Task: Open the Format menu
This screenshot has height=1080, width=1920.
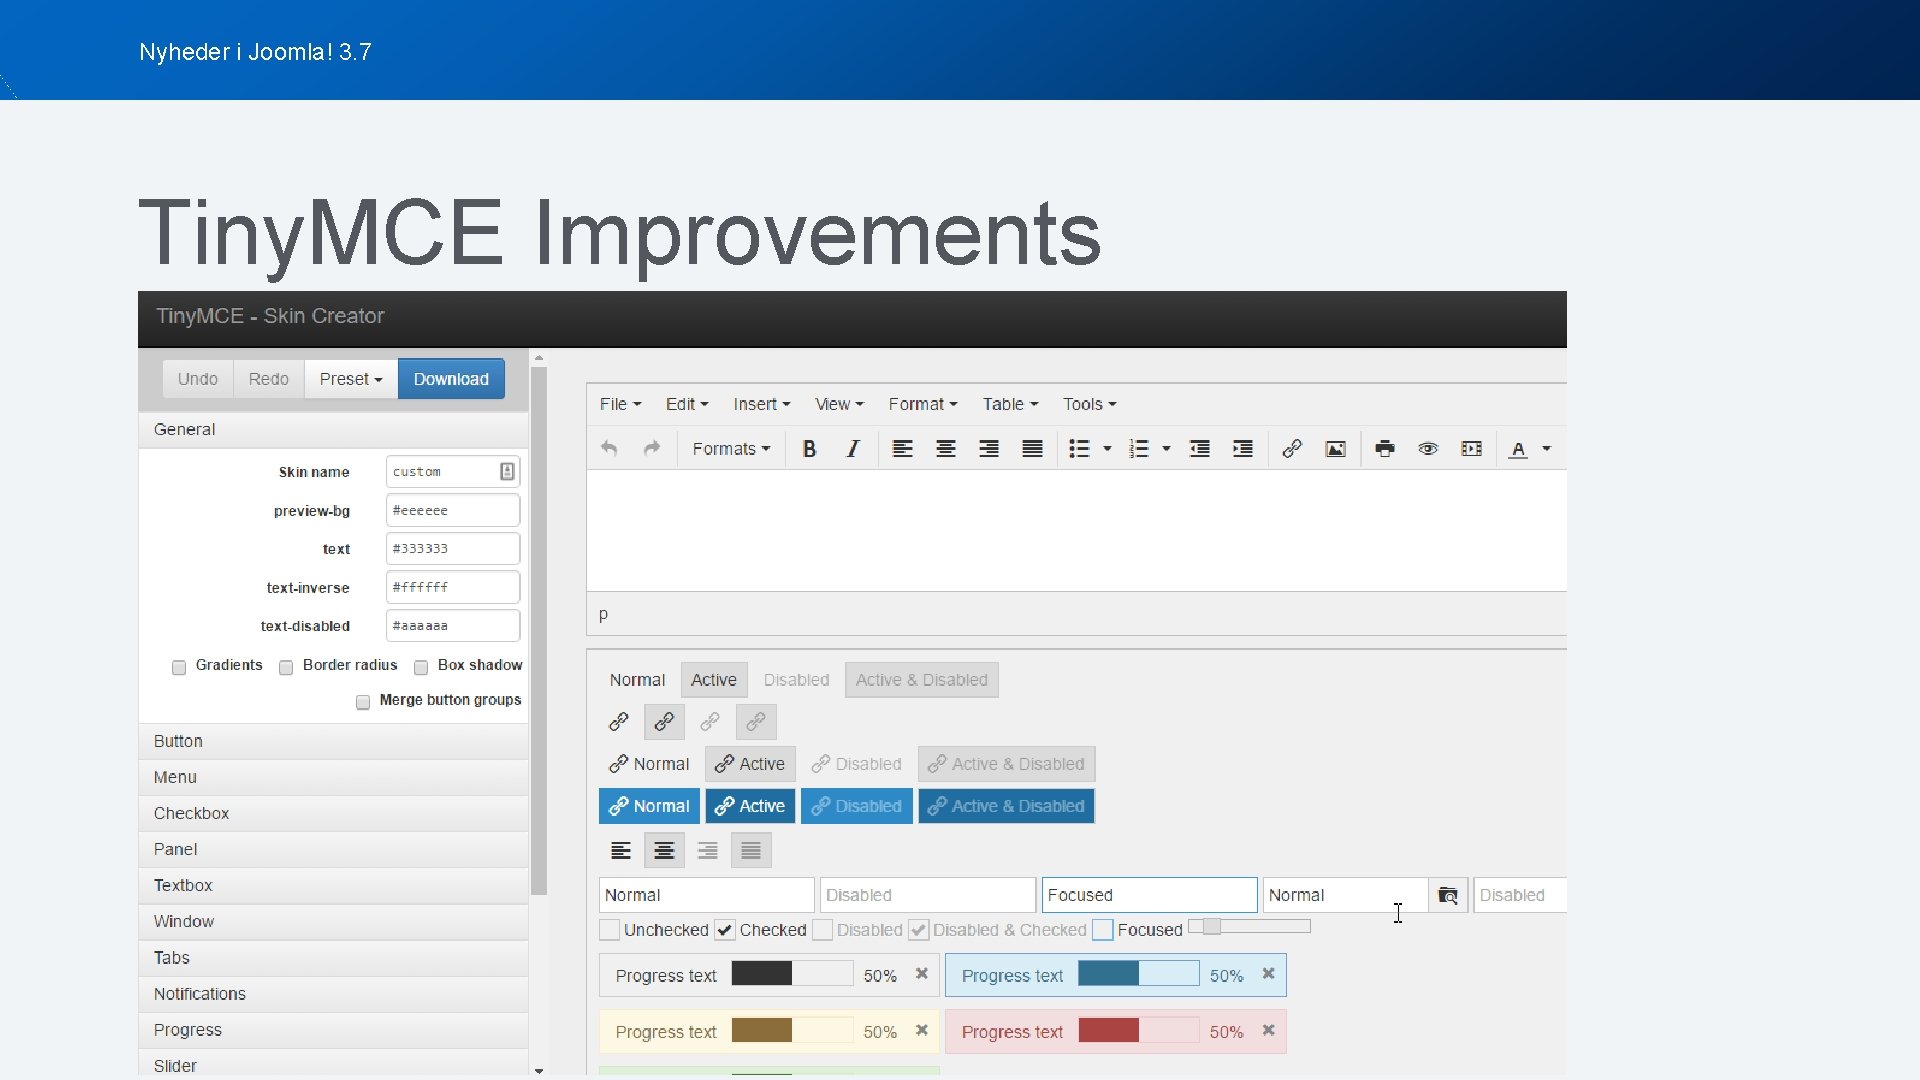Action: point(923,404)
